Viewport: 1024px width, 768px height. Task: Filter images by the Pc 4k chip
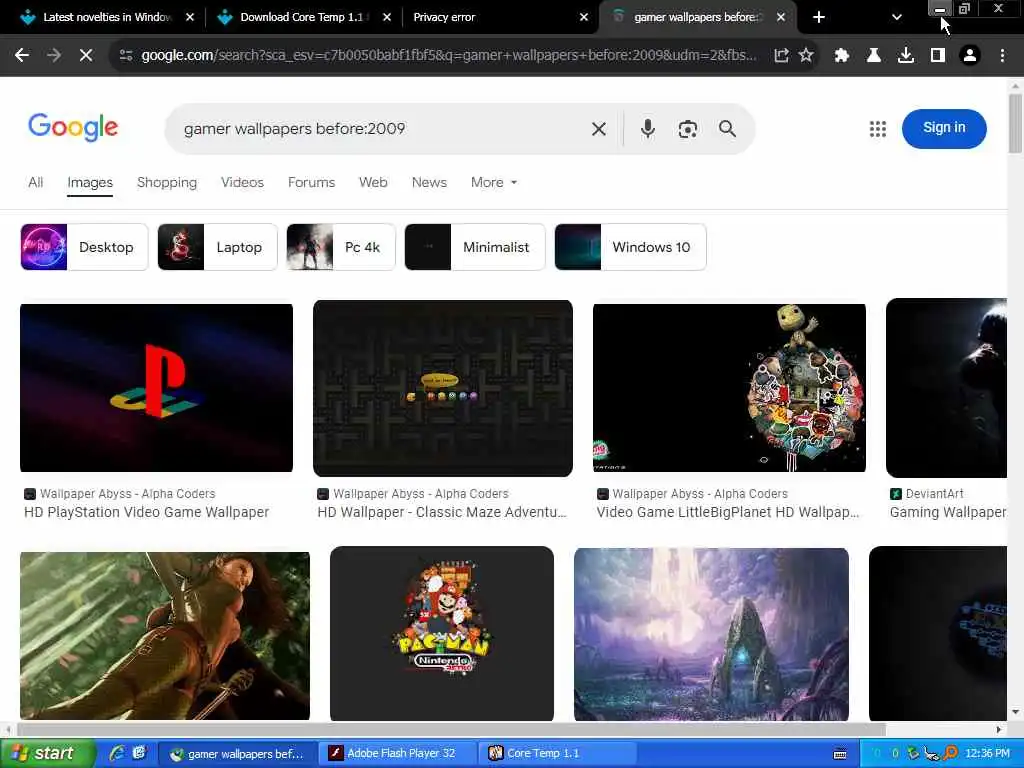341,247
